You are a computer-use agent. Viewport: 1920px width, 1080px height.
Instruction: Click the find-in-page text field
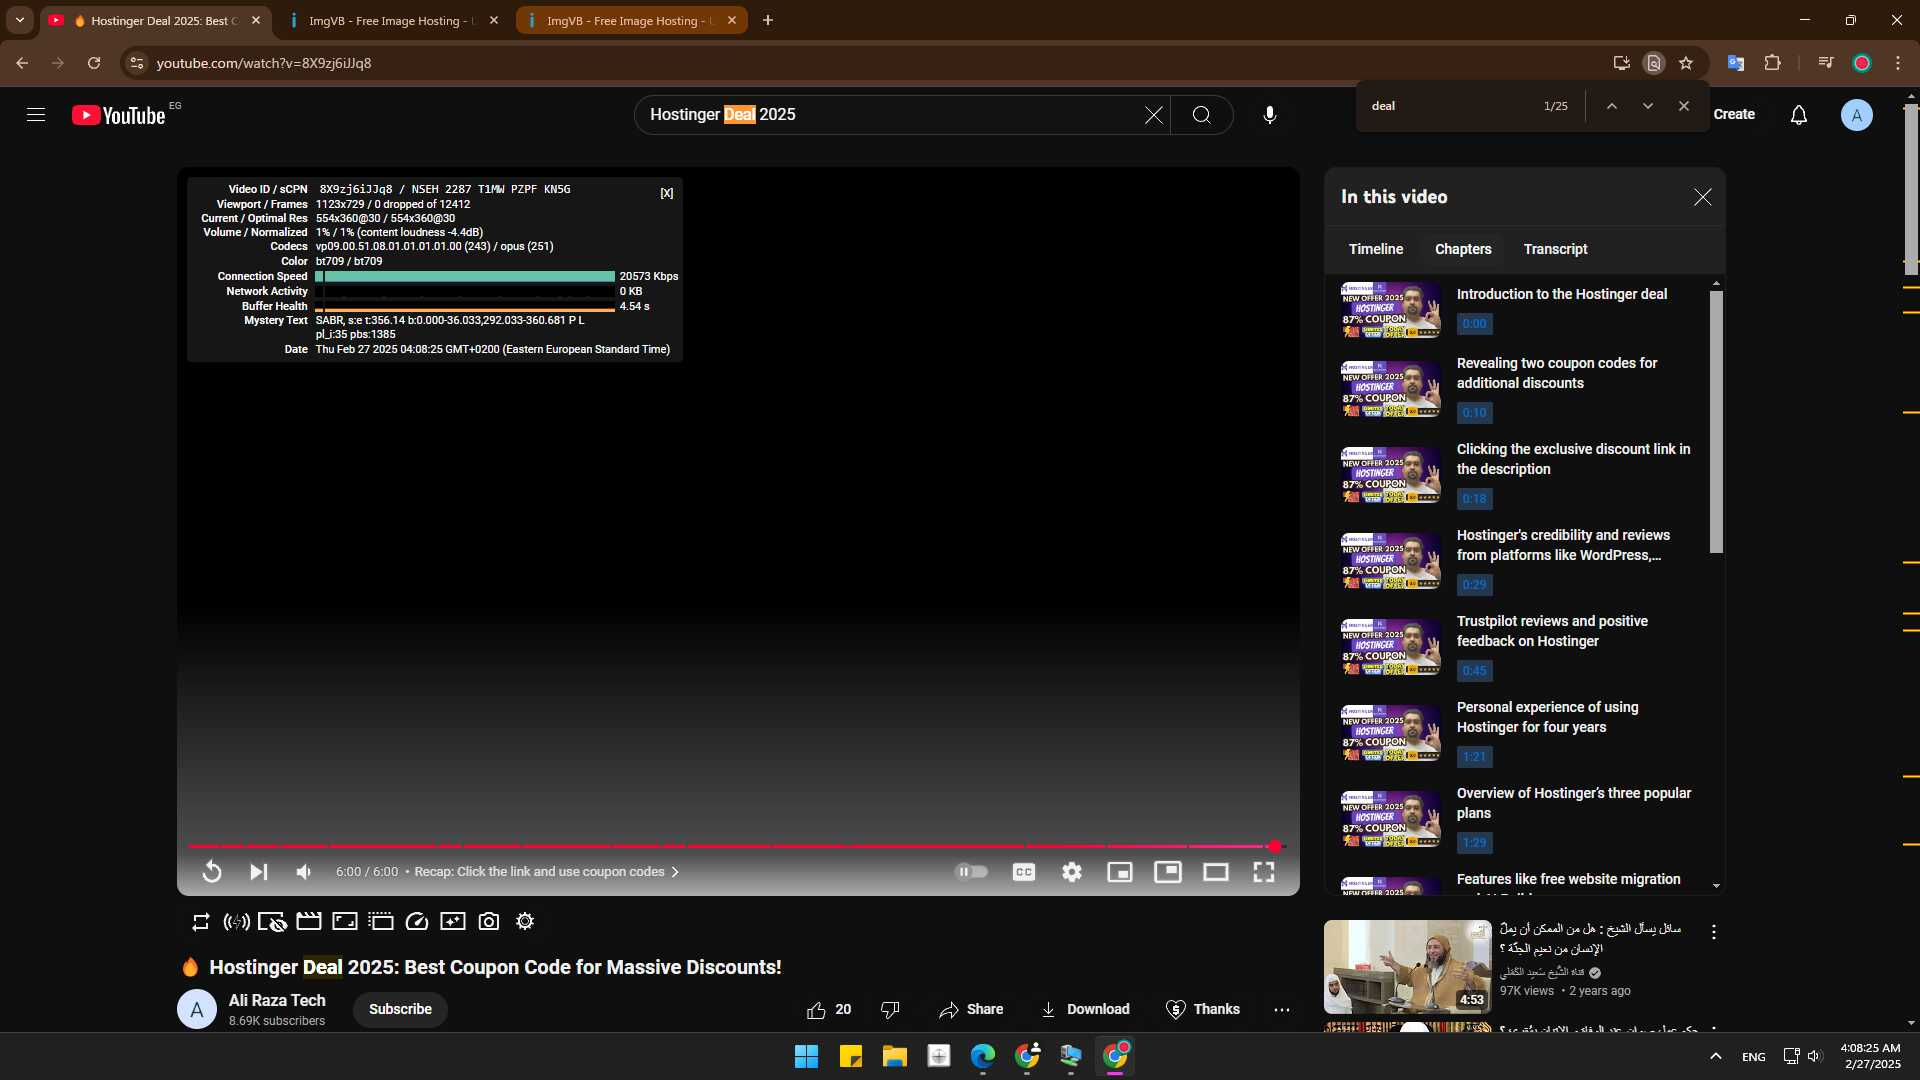(1450, 106)
